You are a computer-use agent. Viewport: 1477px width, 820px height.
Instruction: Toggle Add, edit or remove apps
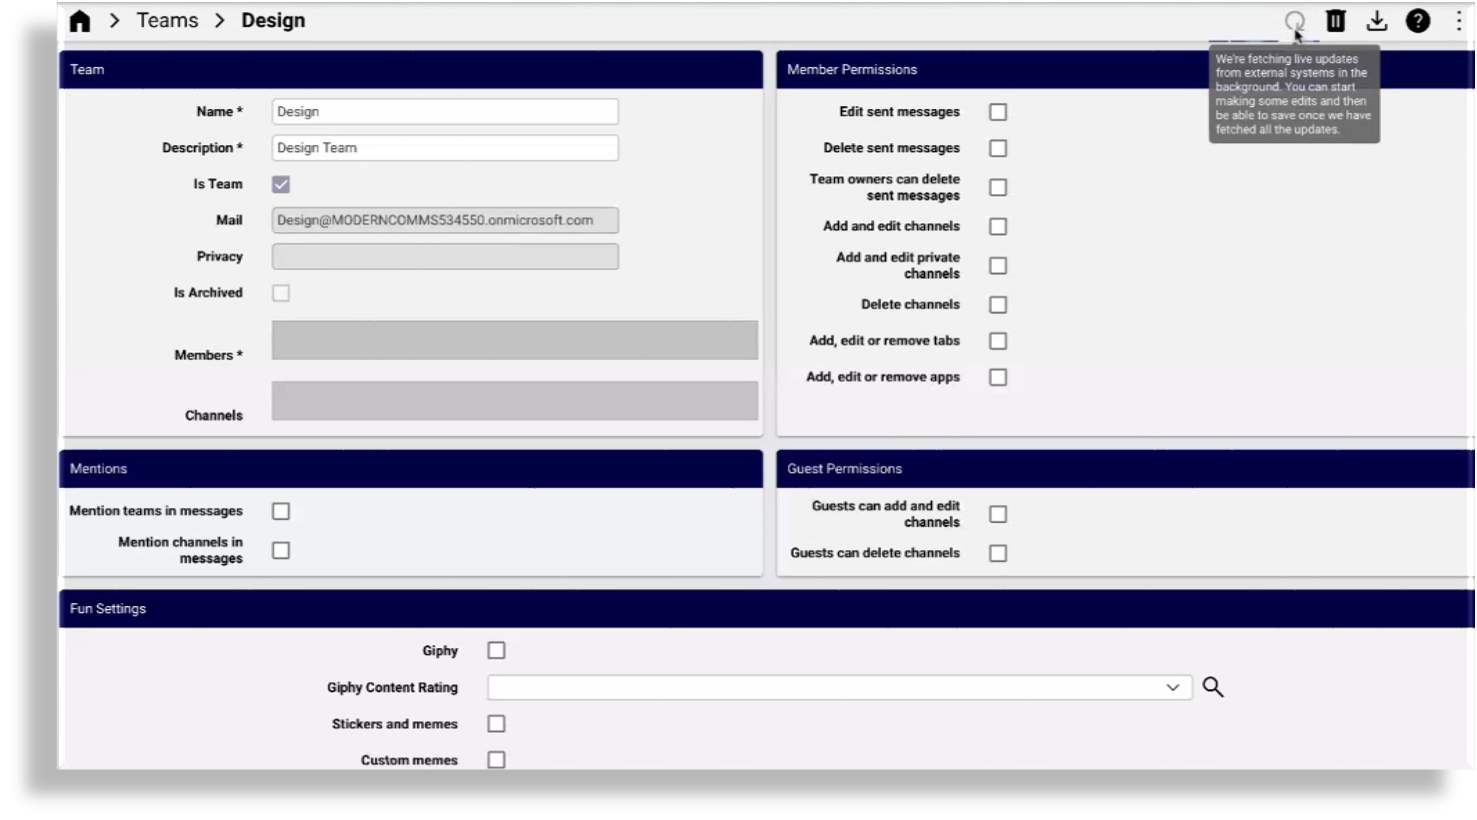pyautogui.click(x=997, y=377)
